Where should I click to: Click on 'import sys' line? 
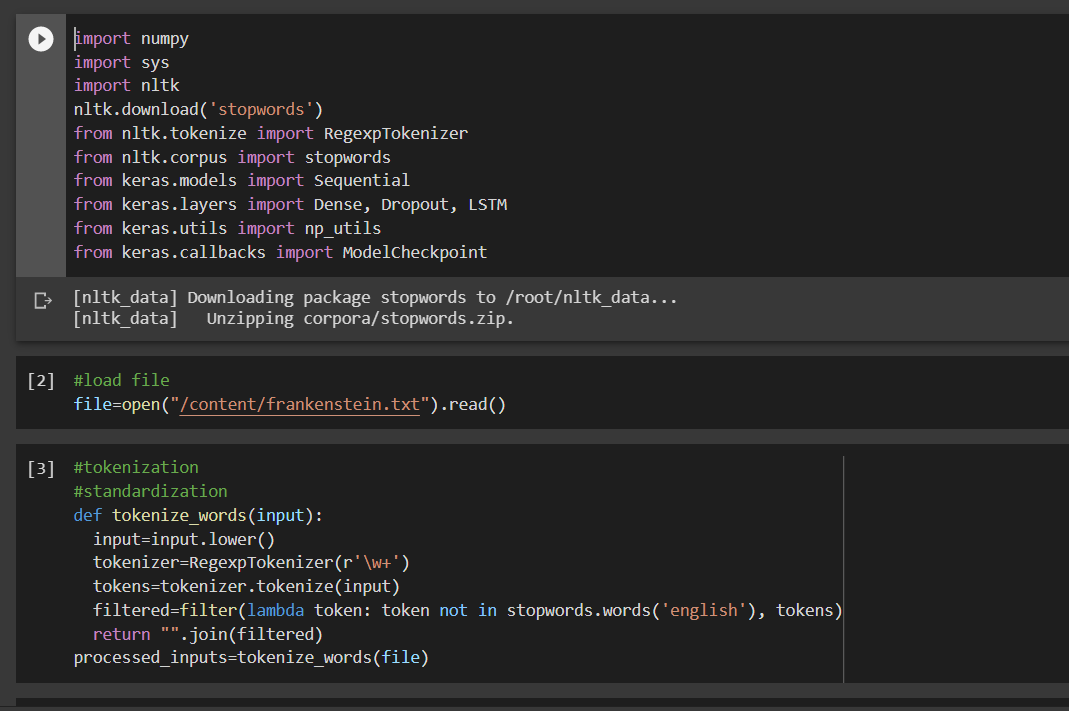121,63
